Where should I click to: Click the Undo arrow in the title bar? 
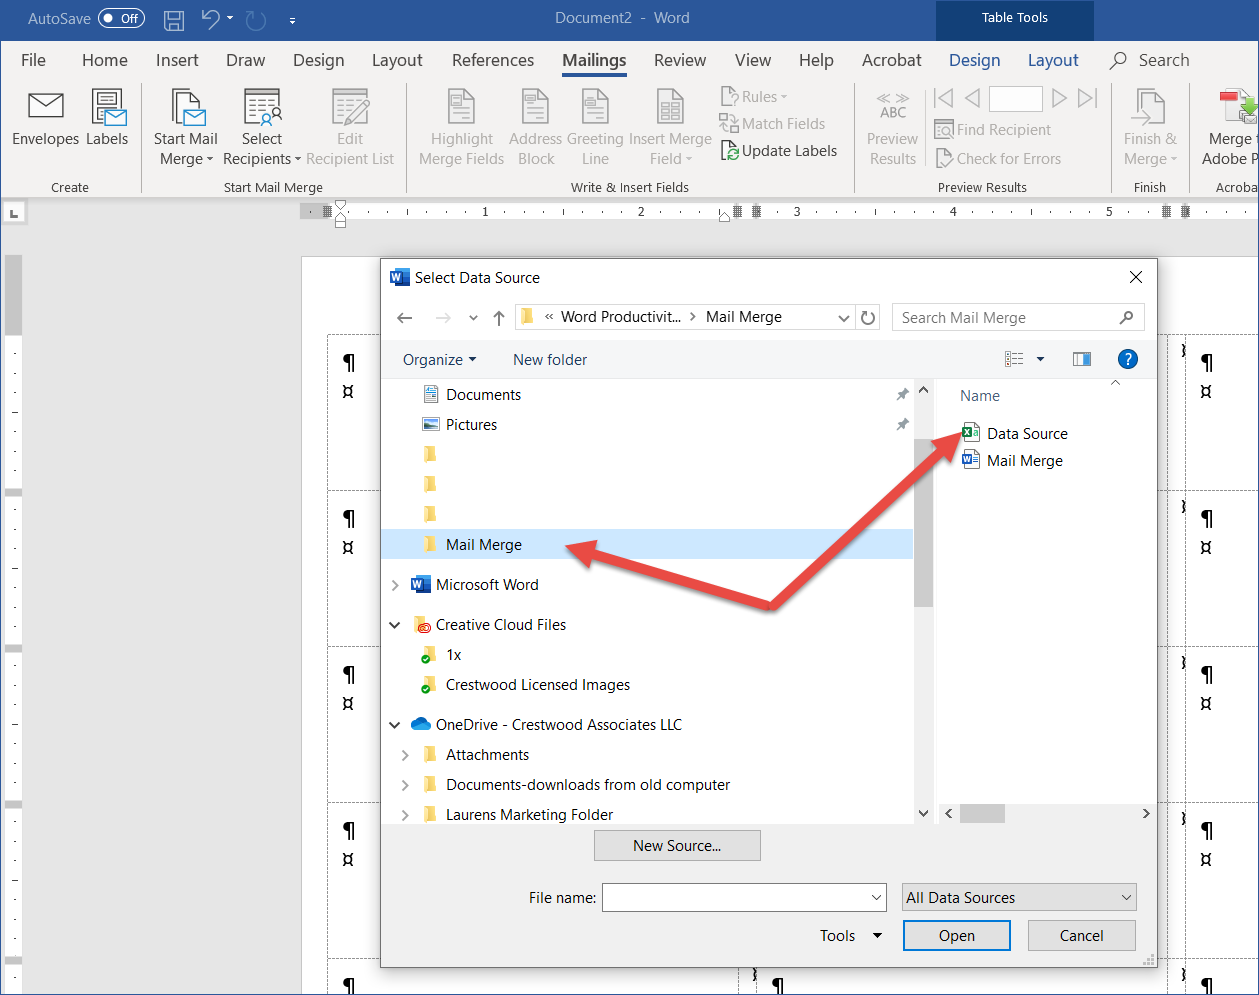210,18
